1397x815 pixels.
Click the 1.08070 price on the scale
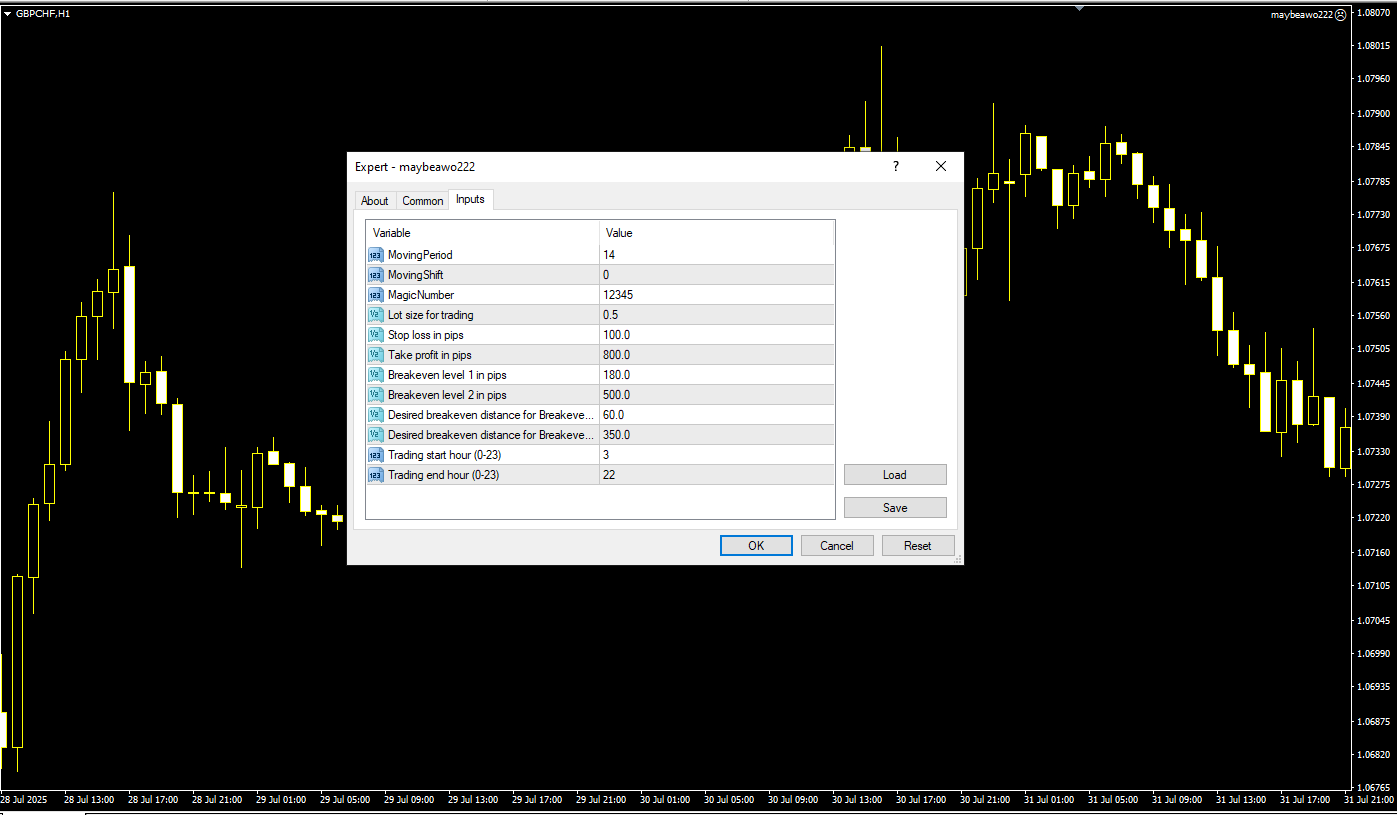click(1373, 12)
